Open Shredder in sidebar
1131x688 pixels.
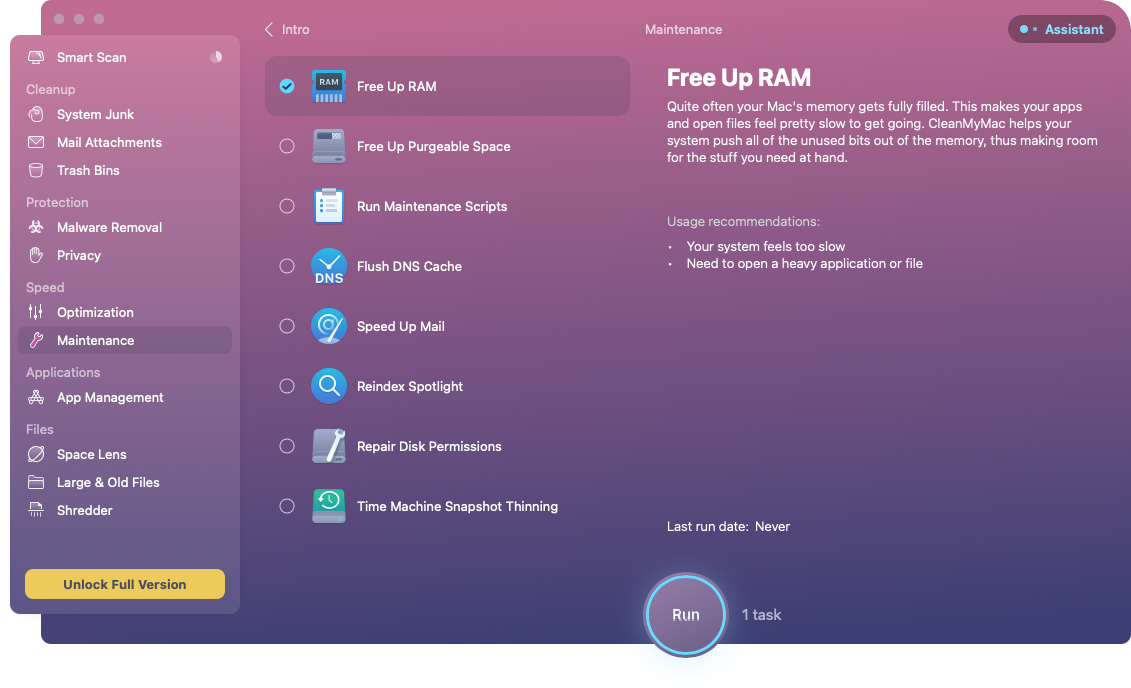point(125,510)
